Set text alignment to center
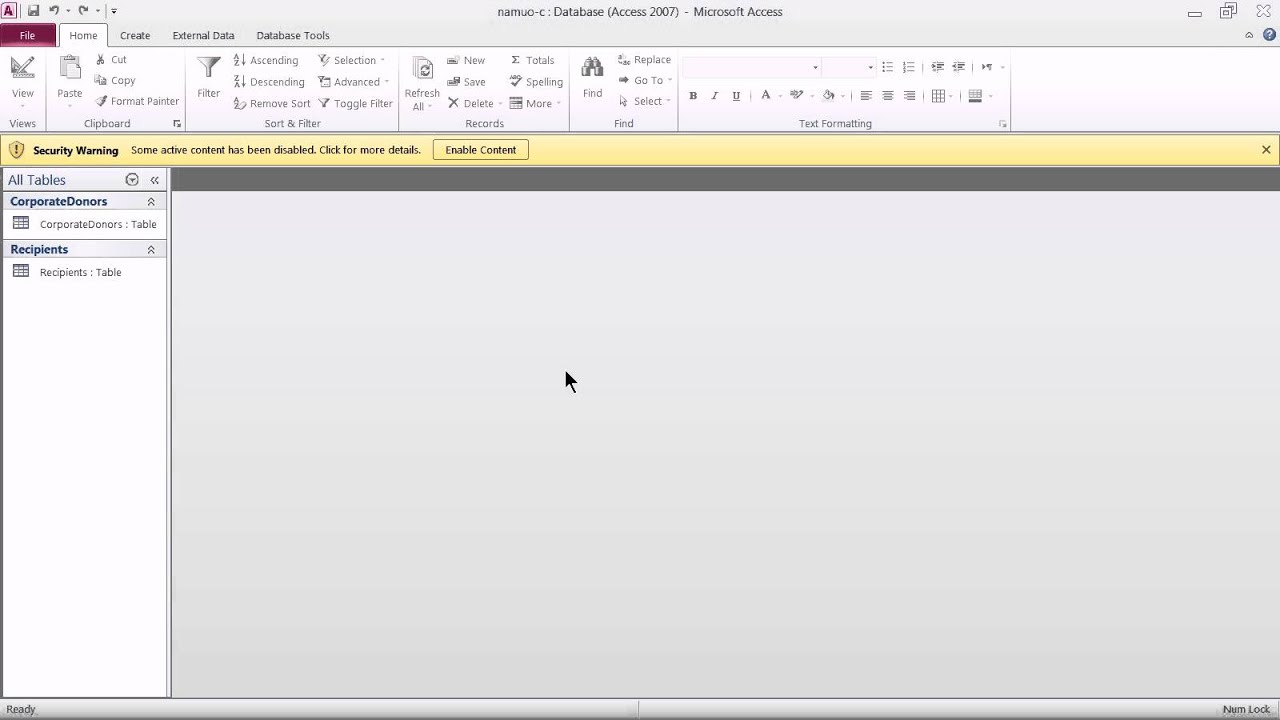Screen dimensions: 1280x720 [887, 96]
